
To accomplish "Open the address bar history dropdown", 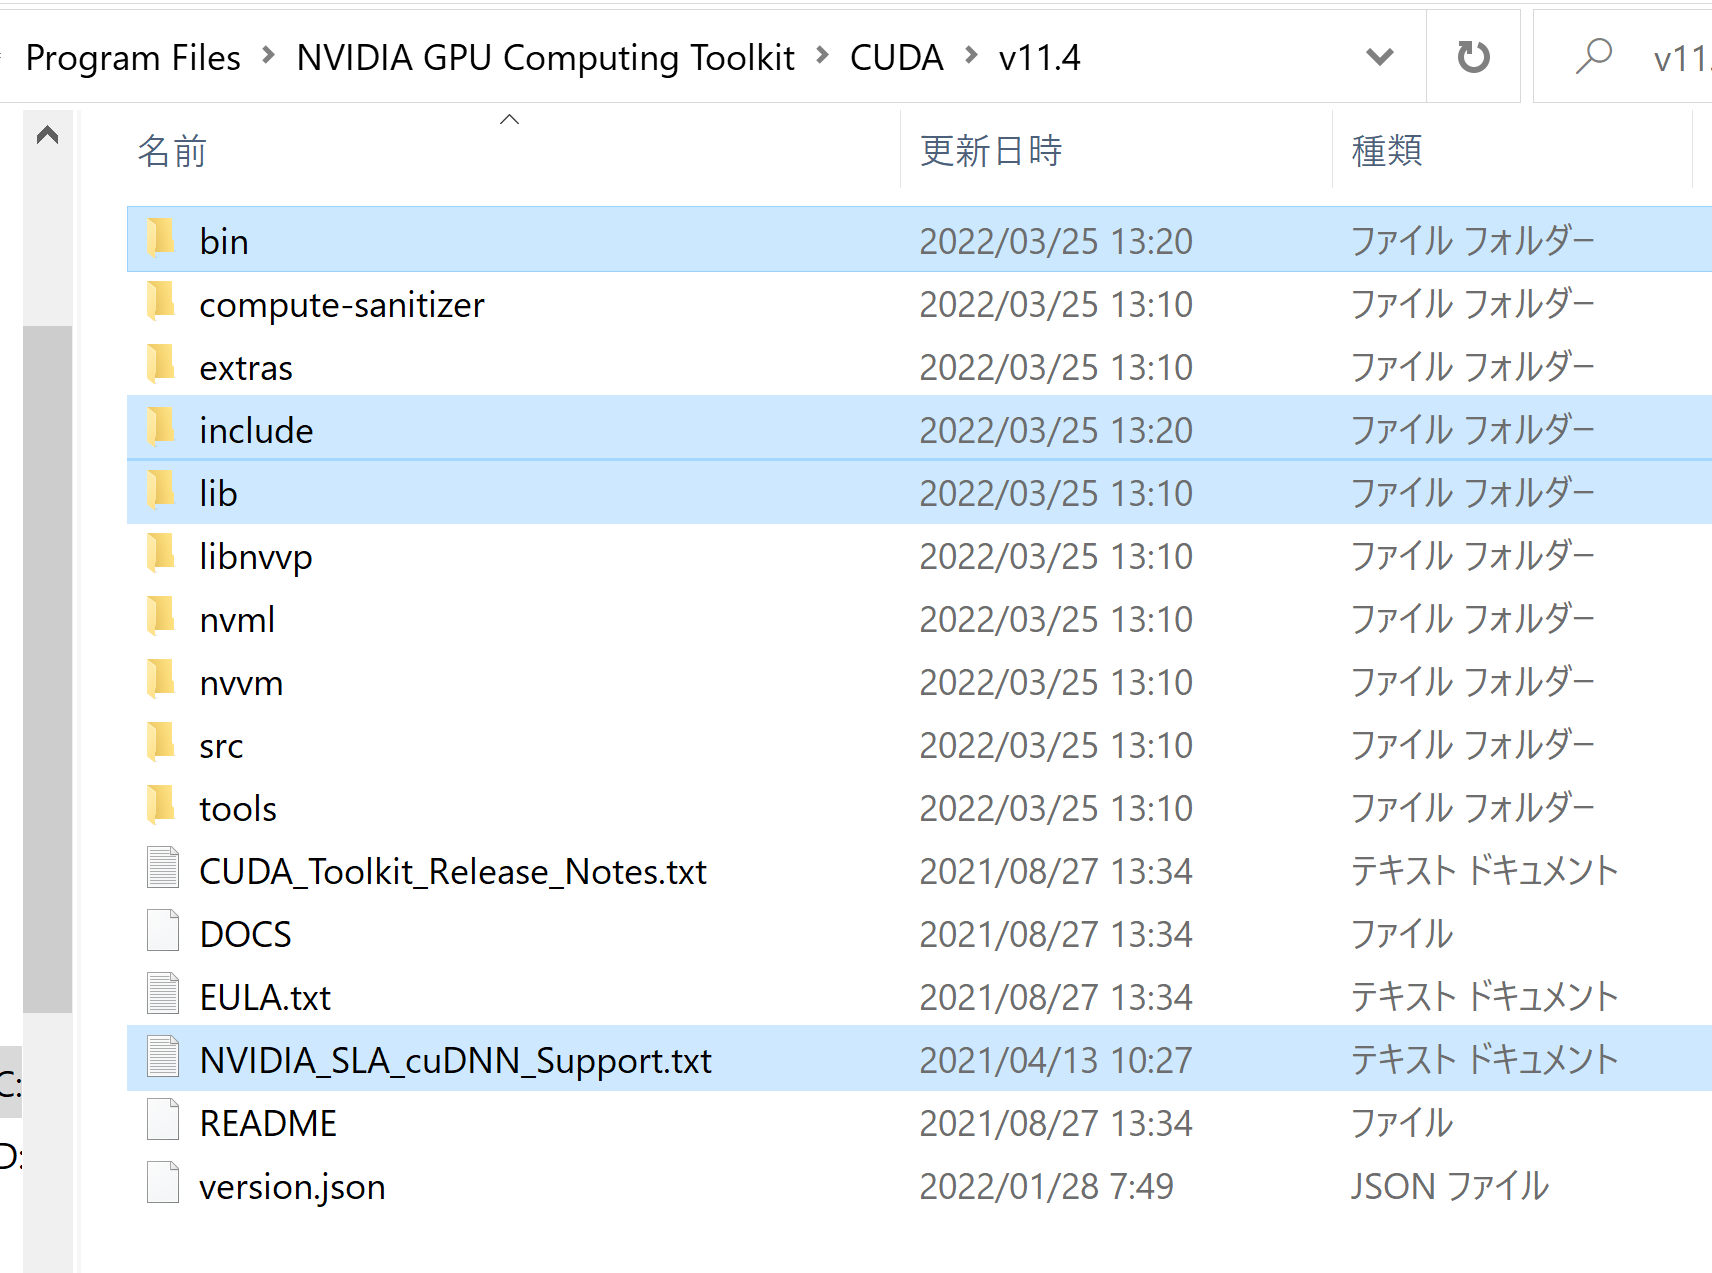I will pyautogui.click(x=1380, y=57).
